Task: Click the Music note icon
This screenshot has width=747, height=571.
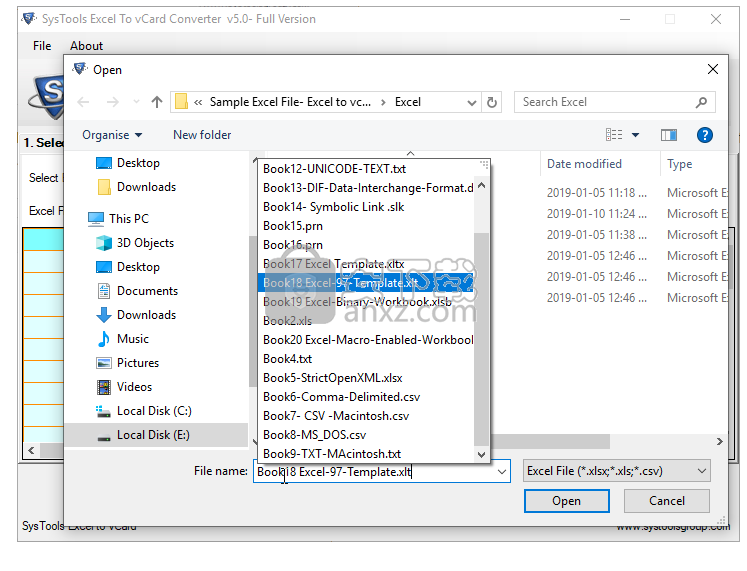Action: 103,339
